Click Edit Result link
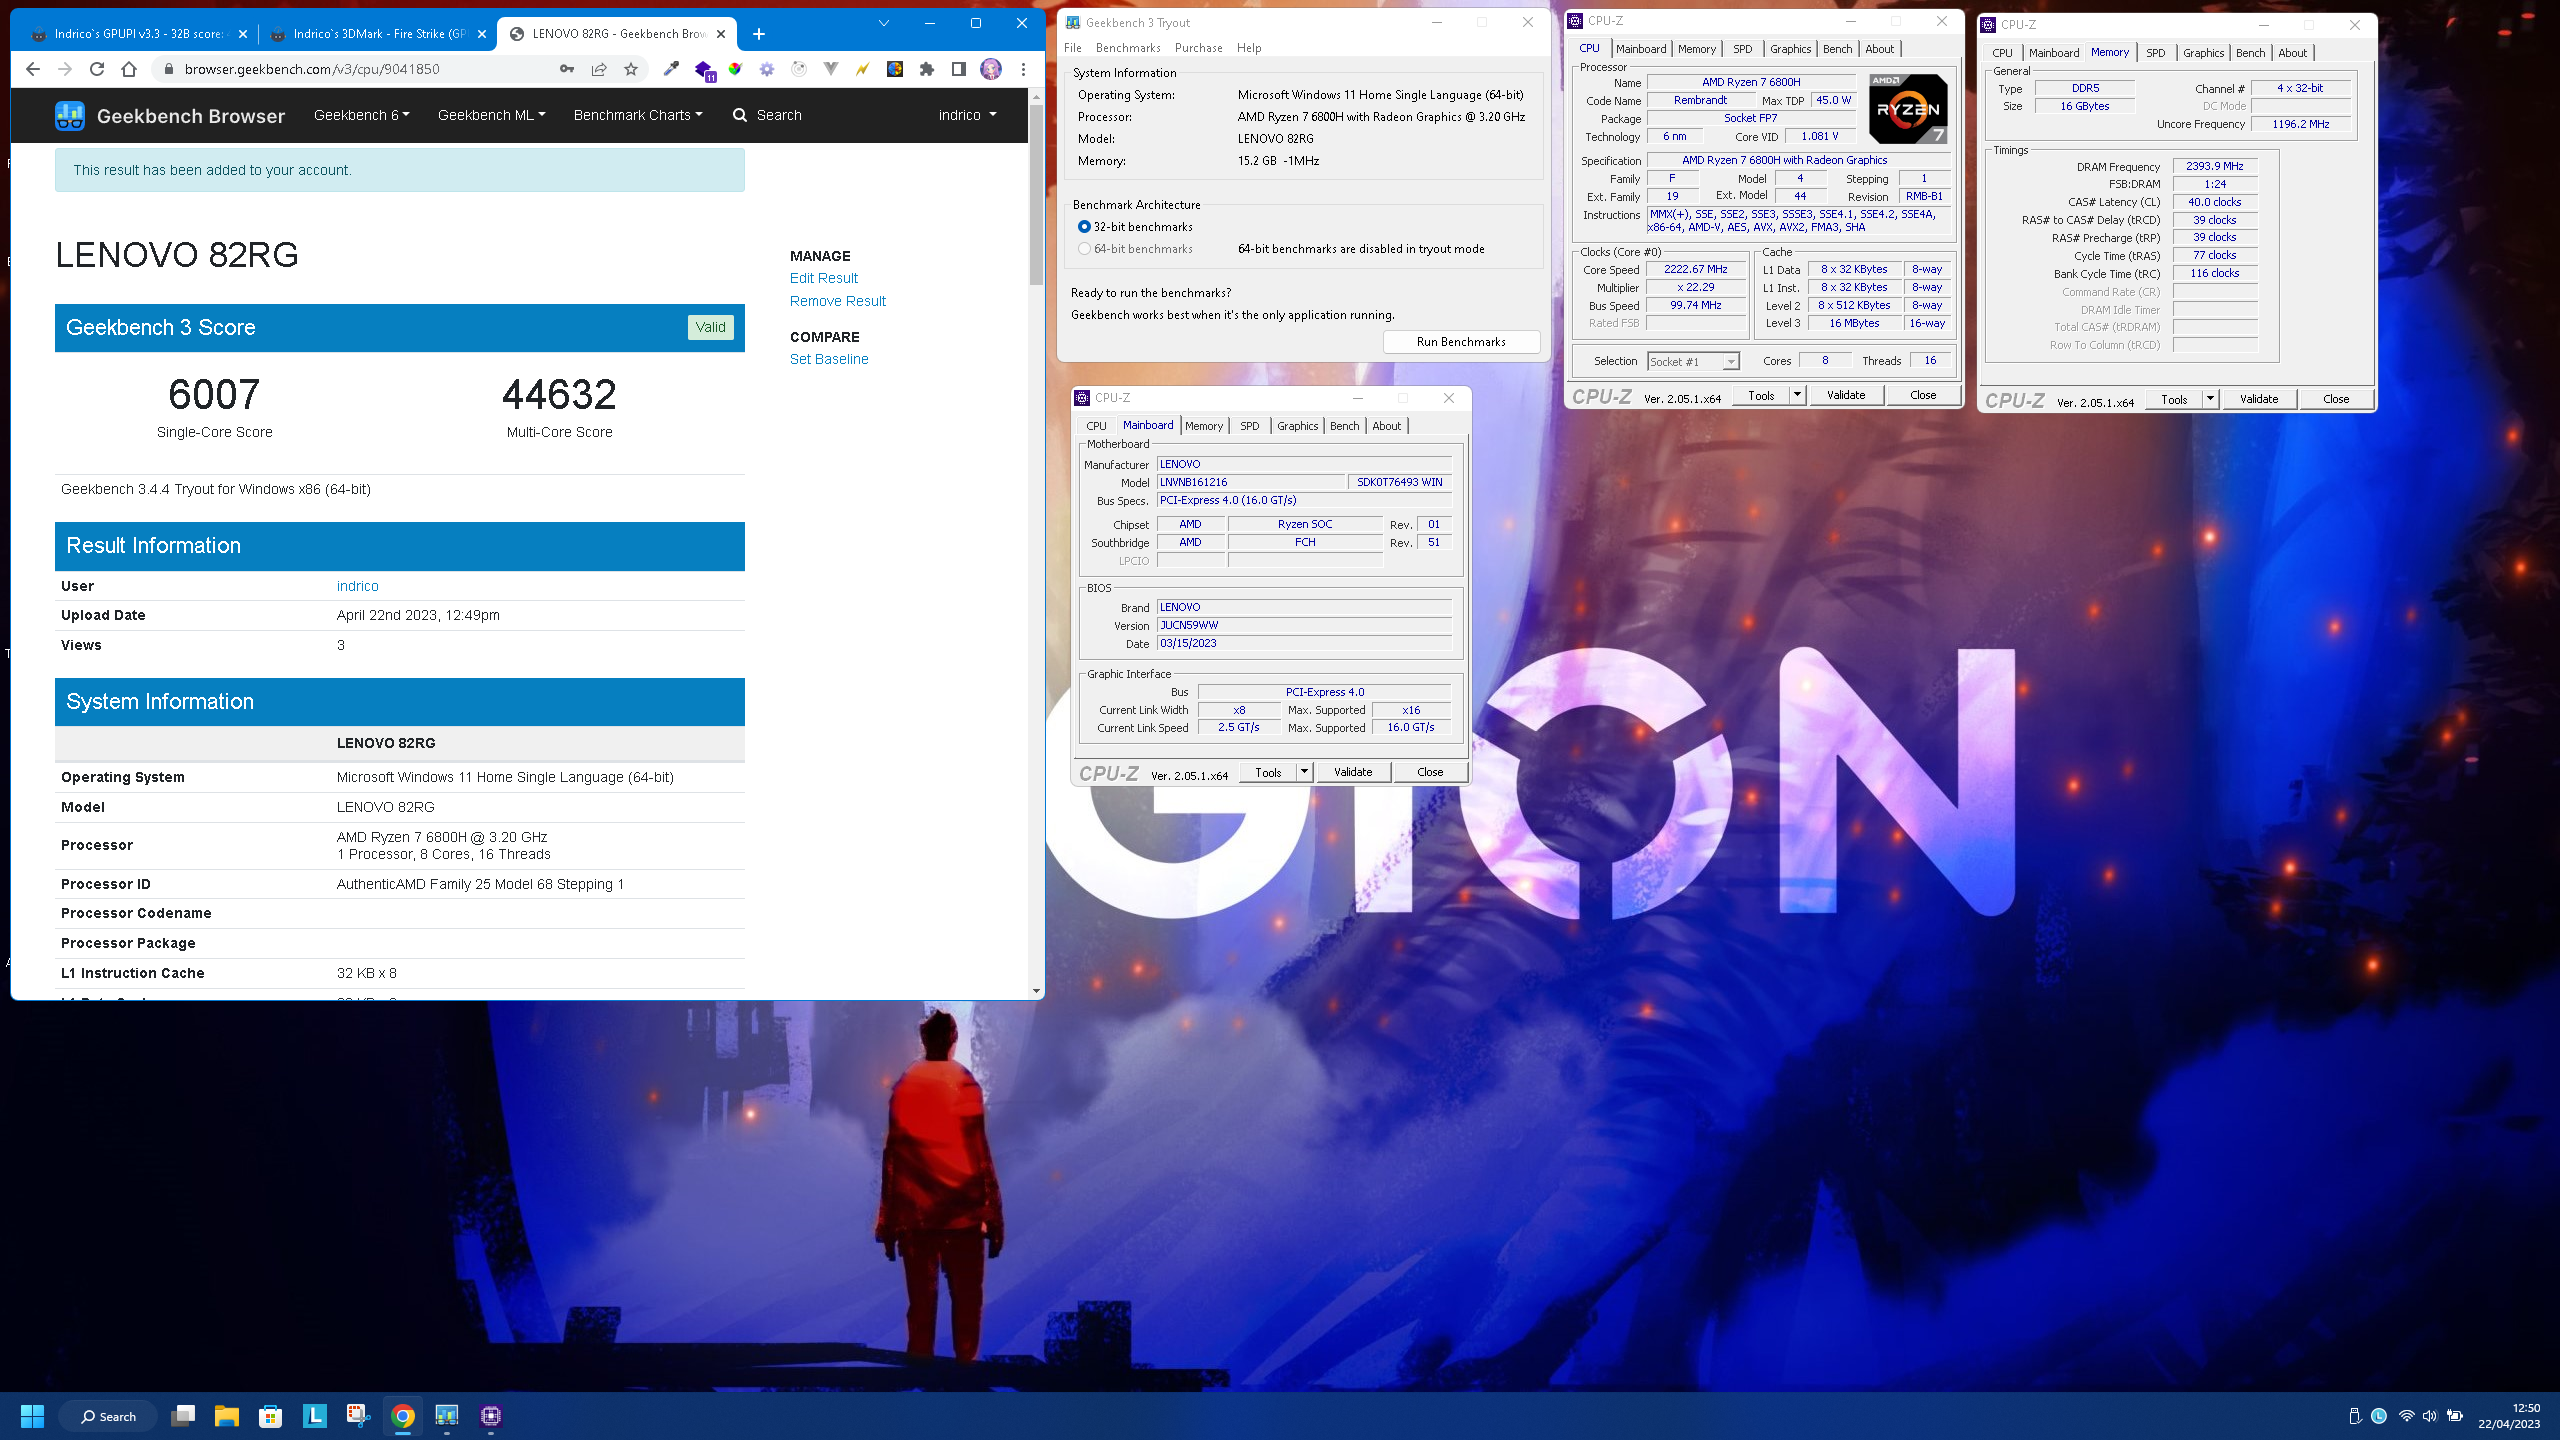 823,278
